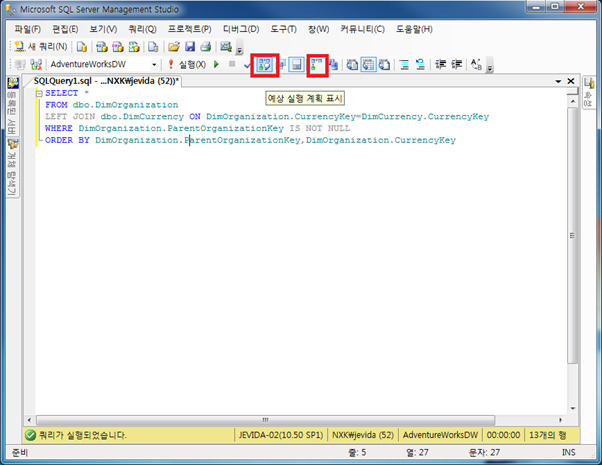Open the Activity Monitor icon

(226, 47)
